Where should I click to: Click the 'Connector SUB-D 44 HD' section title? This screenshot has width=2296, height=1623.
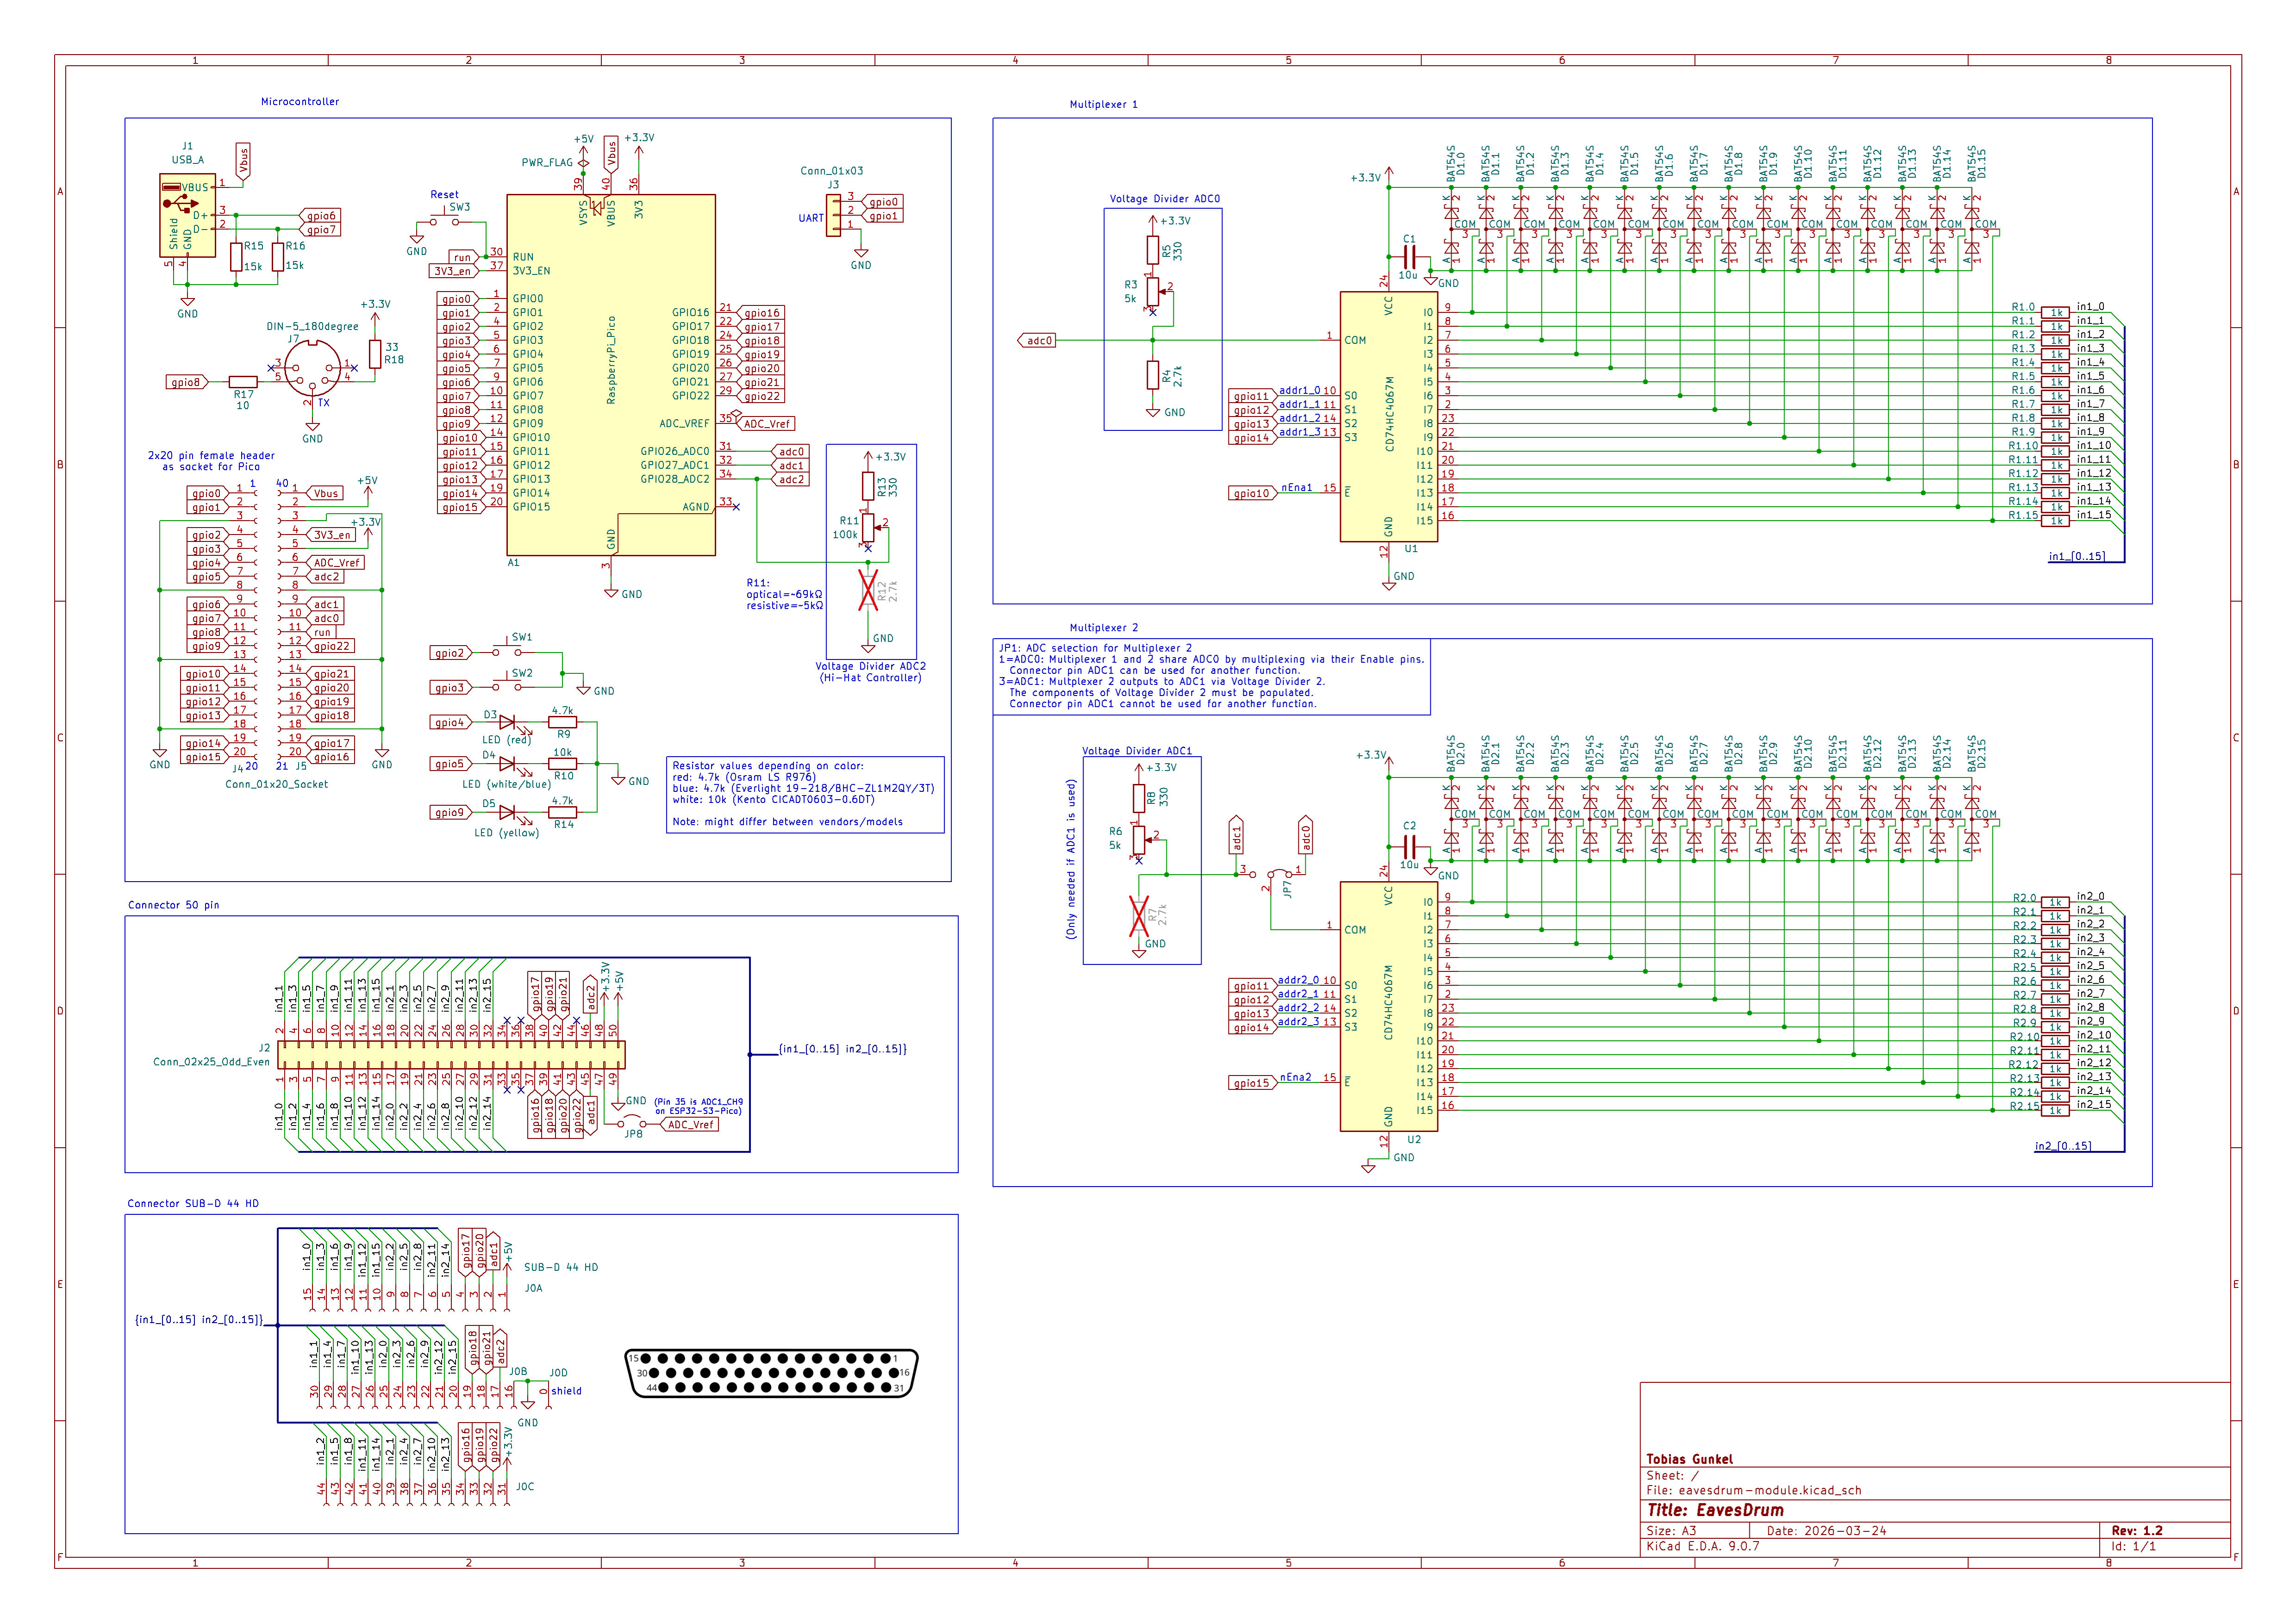pos(192,1204)
